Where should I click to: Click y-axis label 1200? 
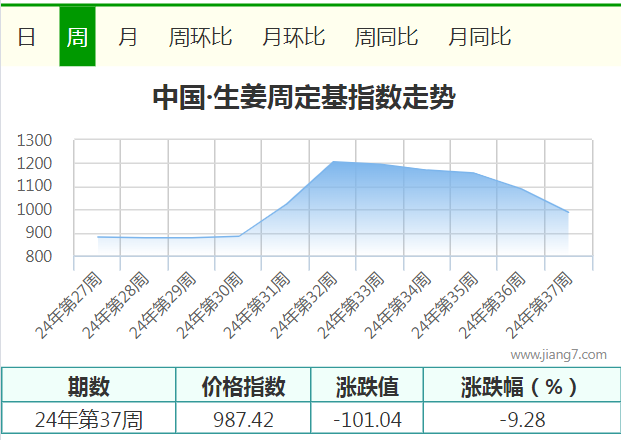point(34,164)
